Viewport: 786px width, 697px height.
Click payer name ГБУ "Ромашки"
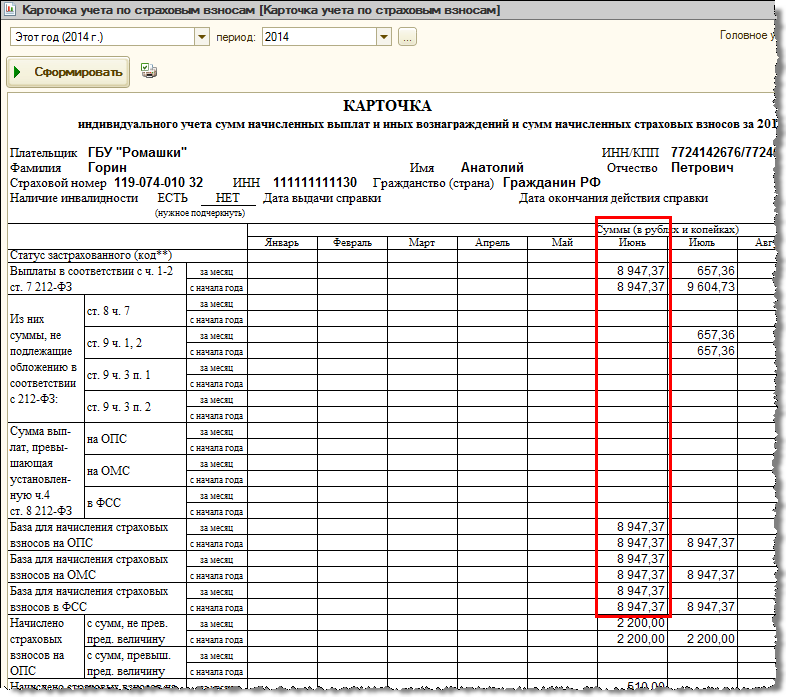[137, 152]
